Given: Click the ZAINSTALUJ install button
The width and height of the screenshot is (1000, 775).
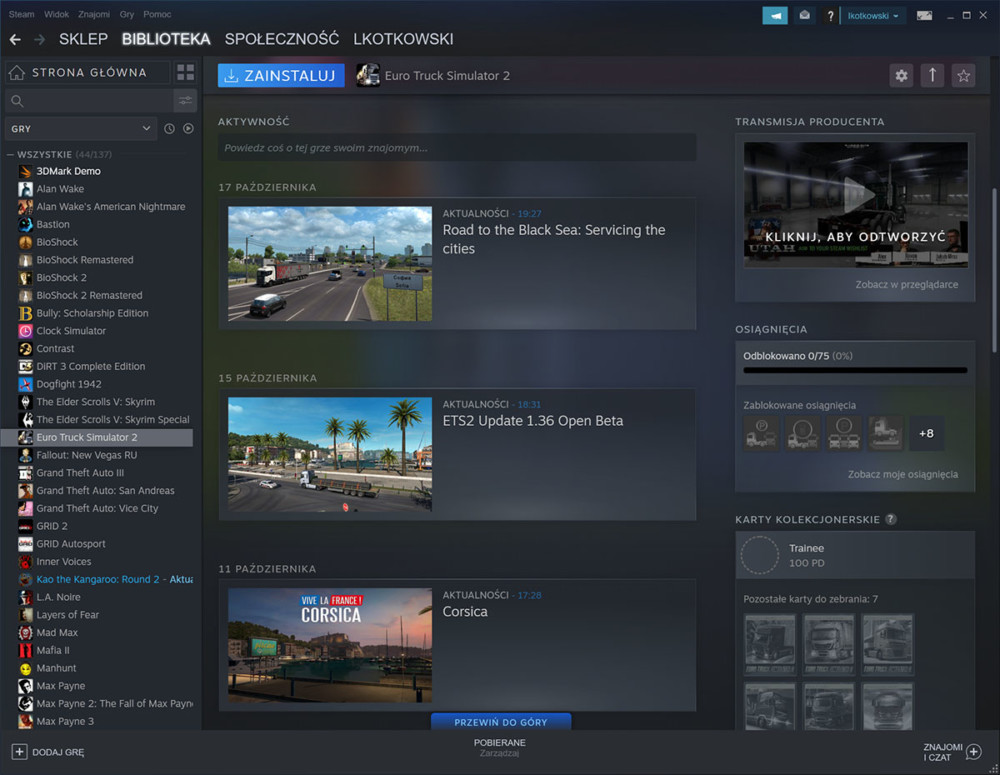Looking at the screenshot, I should [281, 75].
